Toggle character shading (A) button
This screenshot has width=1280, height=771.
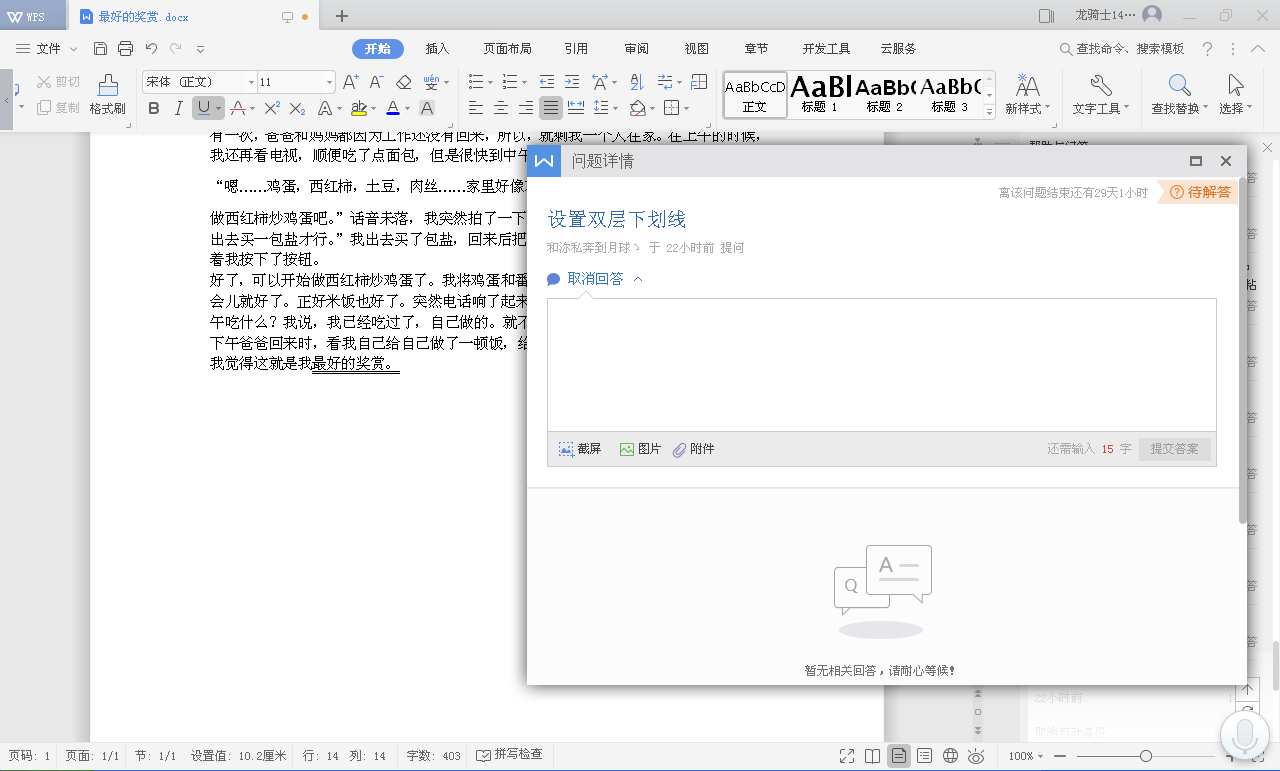[427, 108]
